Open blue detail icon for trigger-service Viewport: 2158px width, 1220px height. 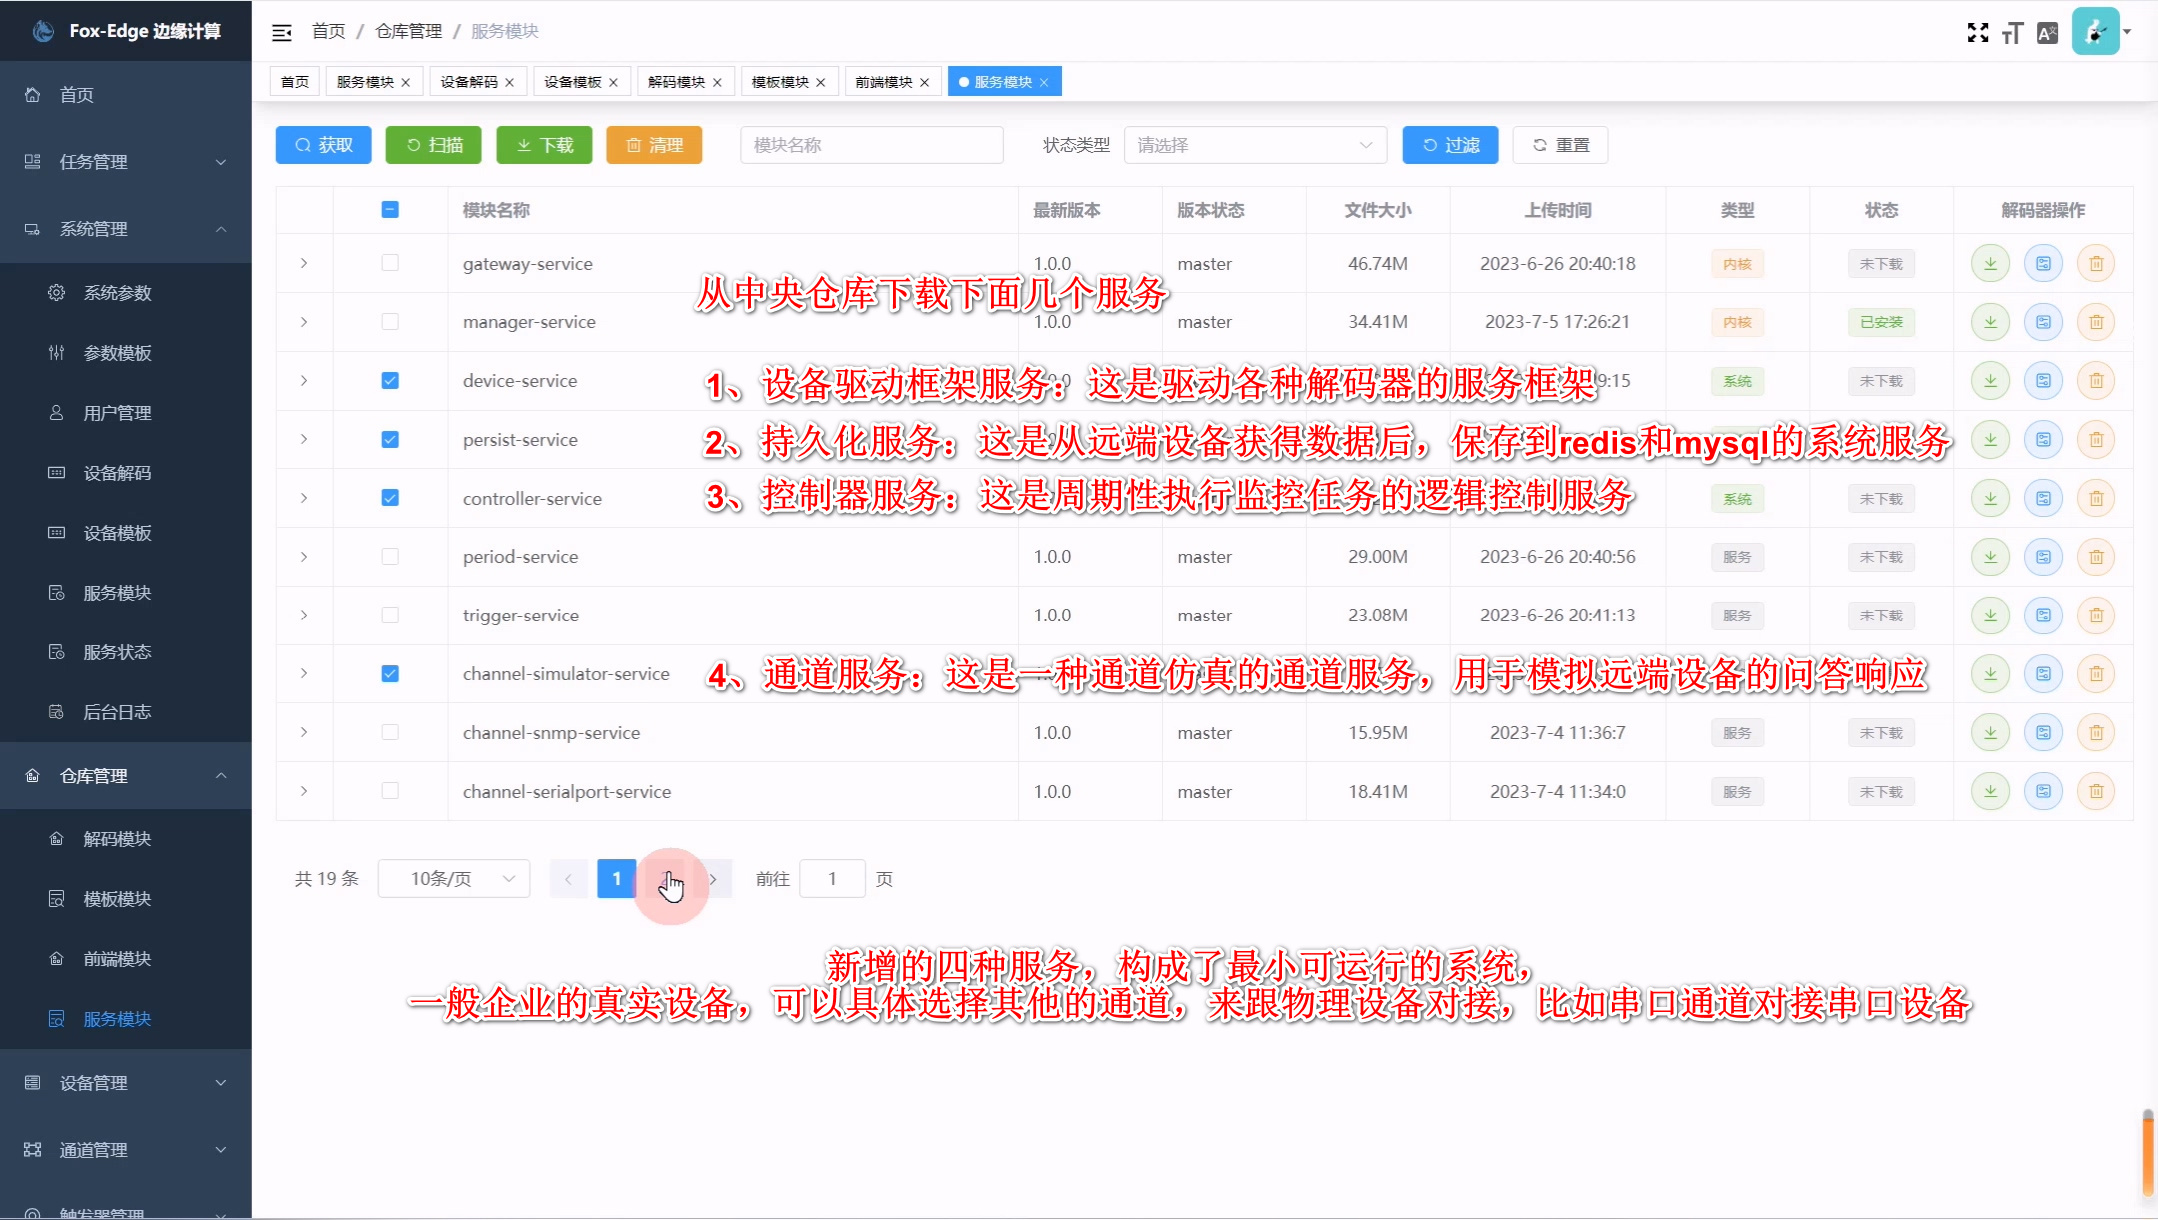coord(2043,615)
